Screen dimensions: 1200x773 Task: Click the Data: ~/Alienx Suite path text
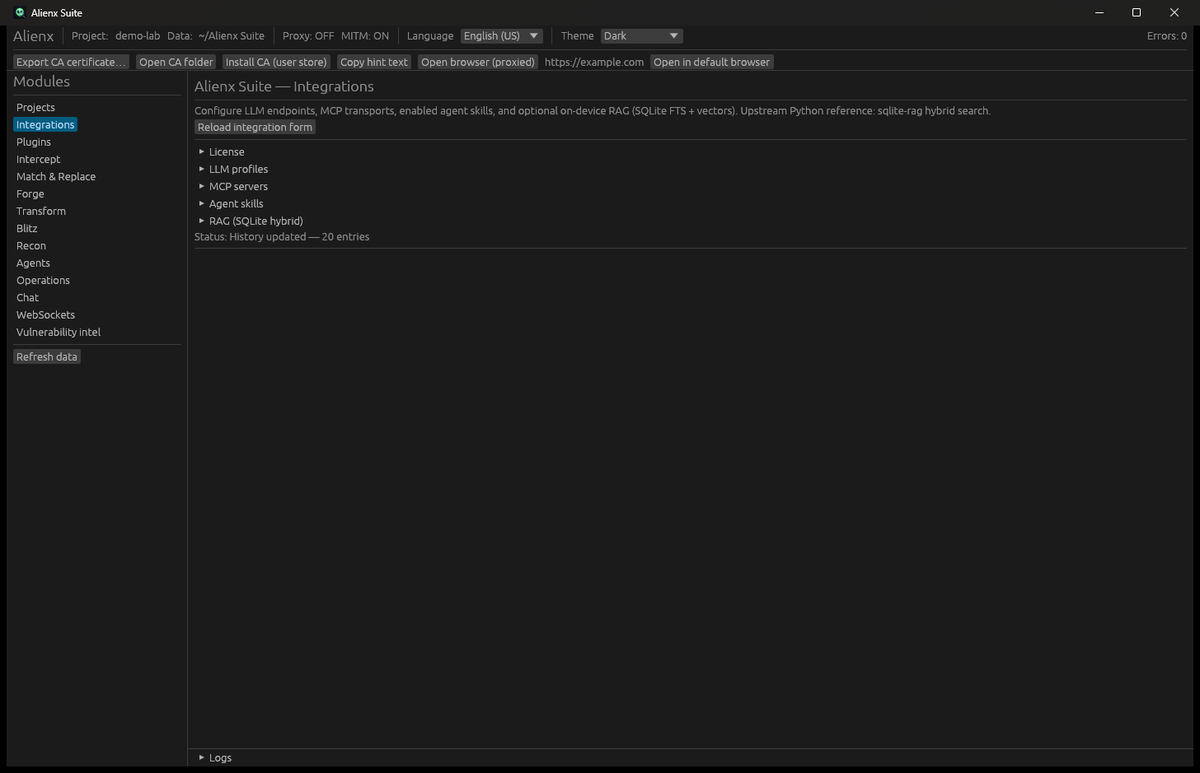pos(216,36)
